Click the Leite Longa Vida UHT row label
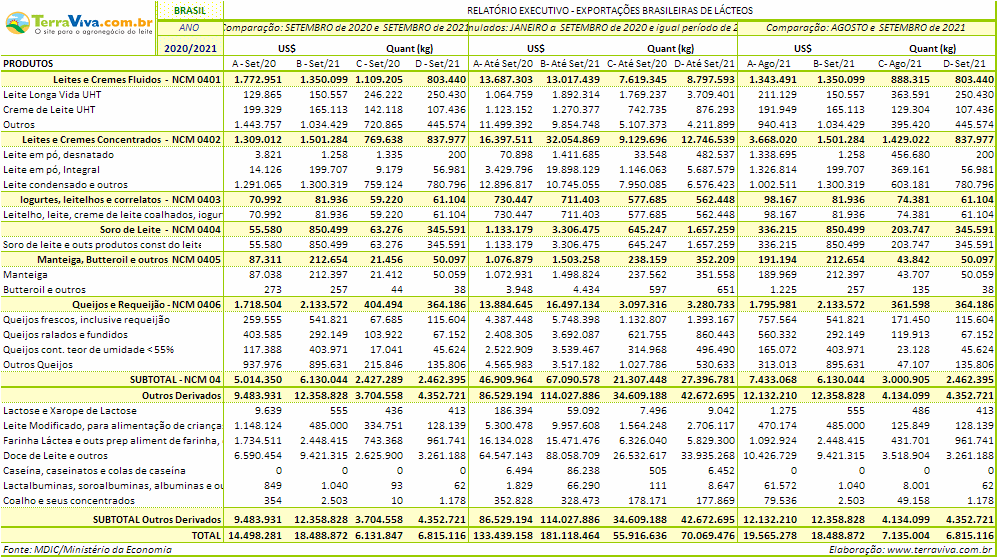This screenshot has height=557, width=997. click(52, 95)
